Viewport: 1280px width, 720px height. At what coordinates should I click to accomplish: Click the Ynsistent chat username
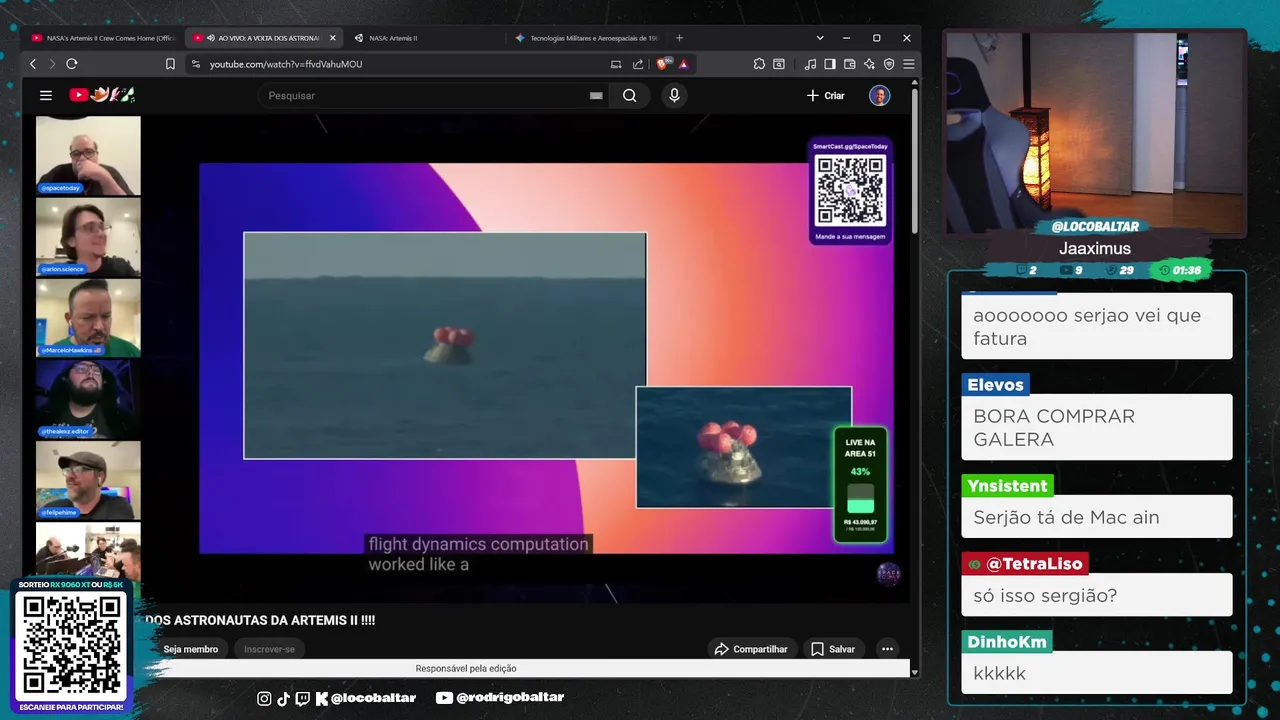1007,486
